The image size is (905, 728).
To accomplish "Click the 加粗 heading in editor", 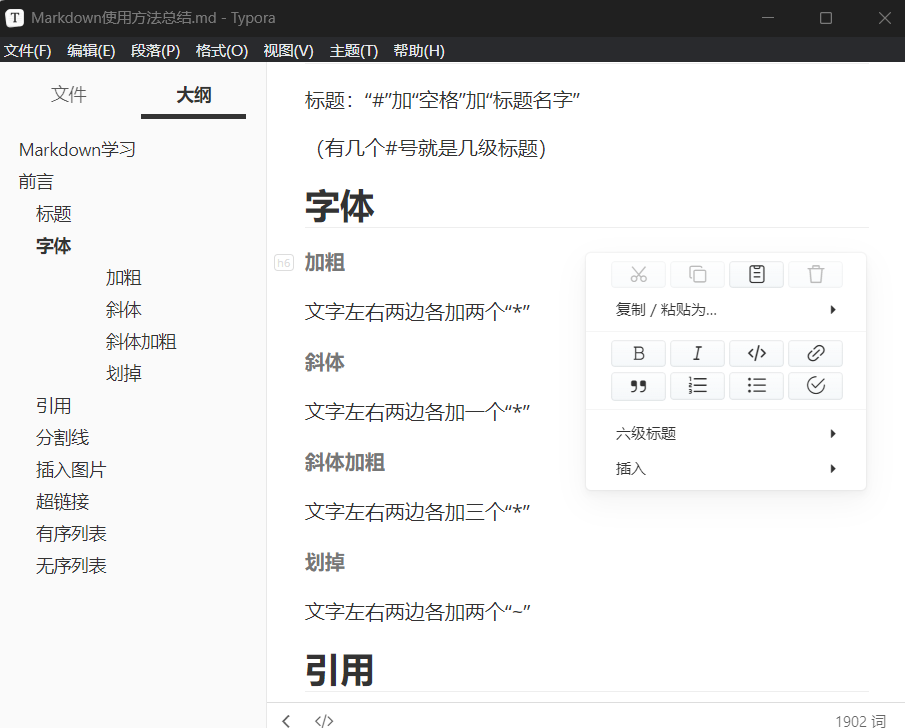I will point(324,263).
